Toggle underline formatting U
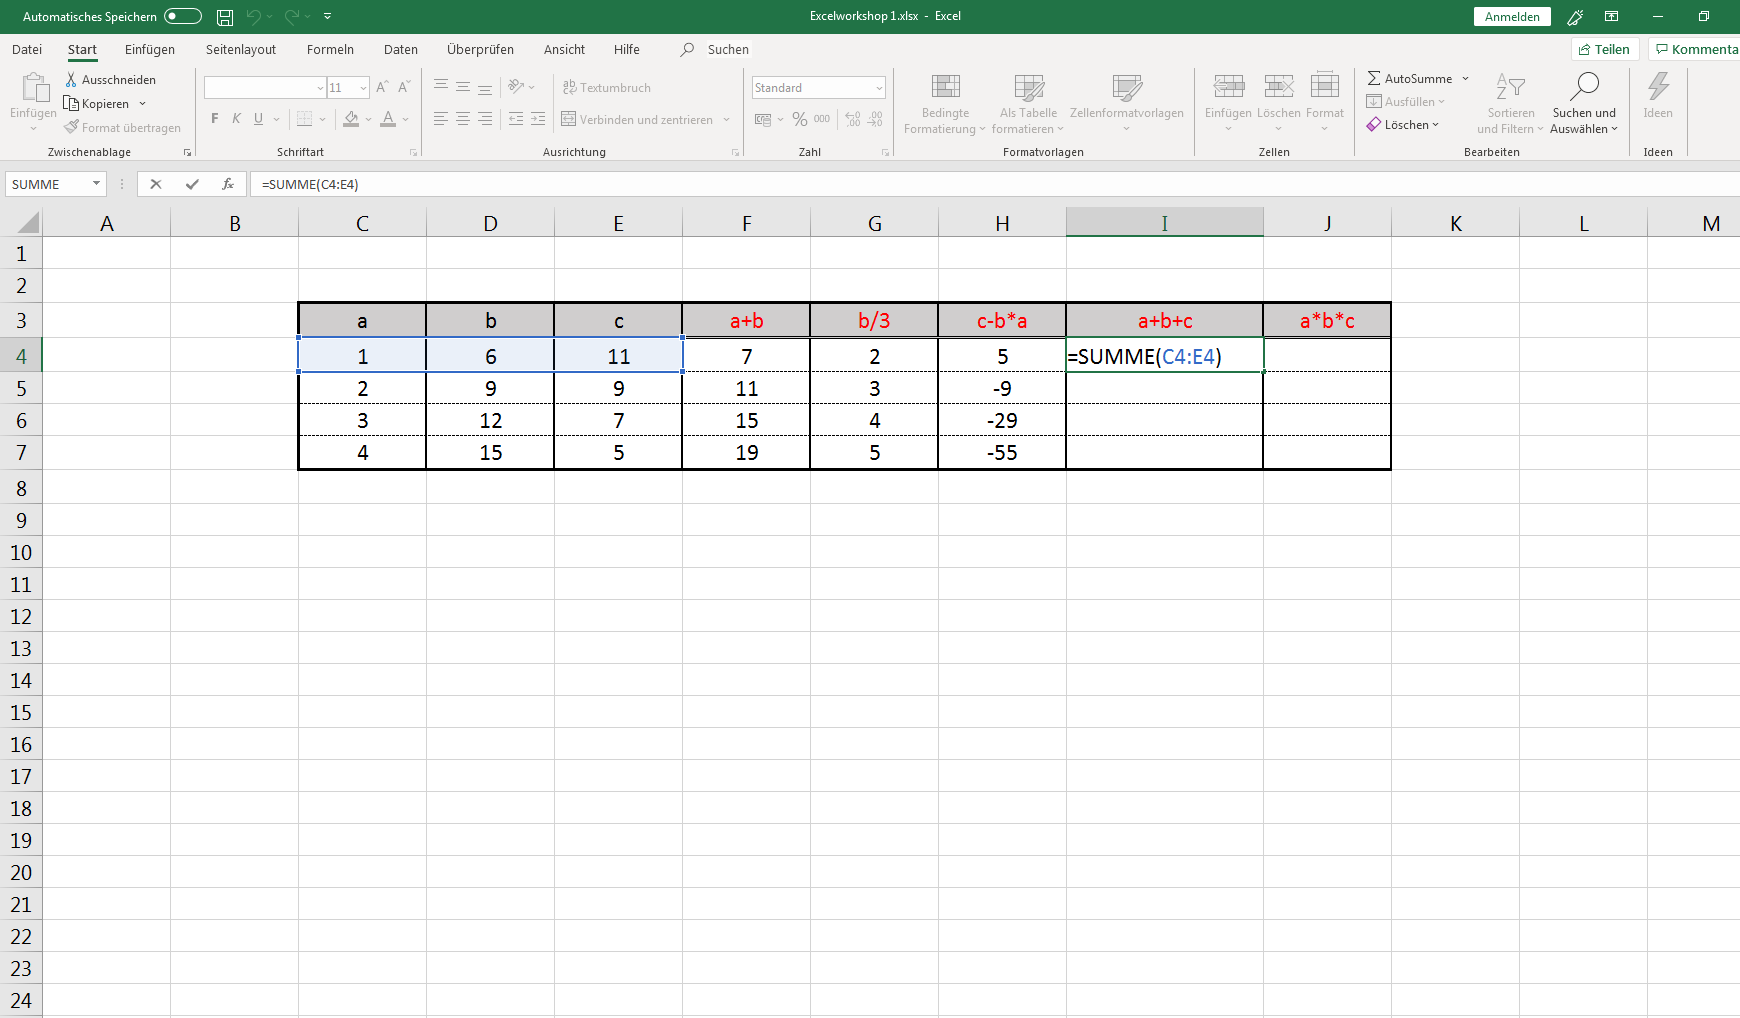 coord(259,119)
